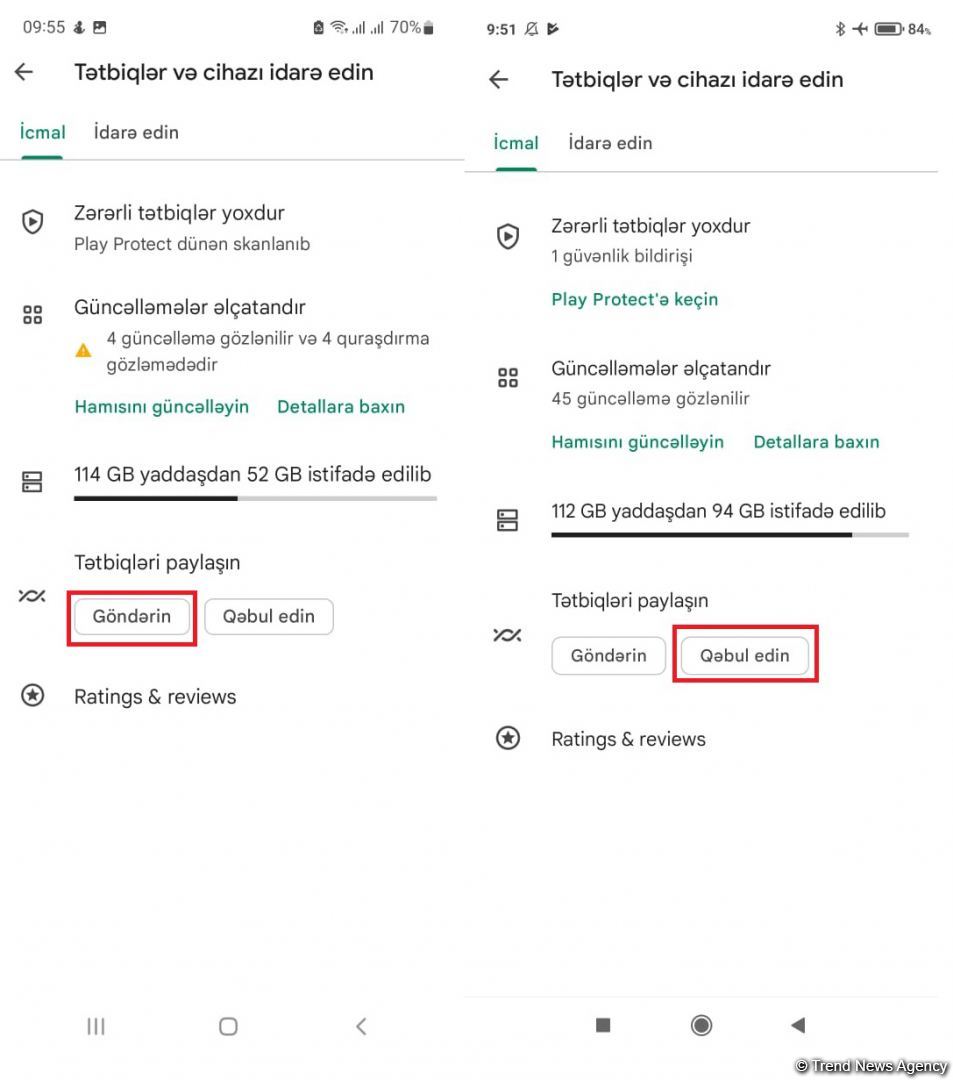Viewport: 953px width, 1080px height.
Task: Tap the storage icon on left phone
Action: click(x=33, y=482)
